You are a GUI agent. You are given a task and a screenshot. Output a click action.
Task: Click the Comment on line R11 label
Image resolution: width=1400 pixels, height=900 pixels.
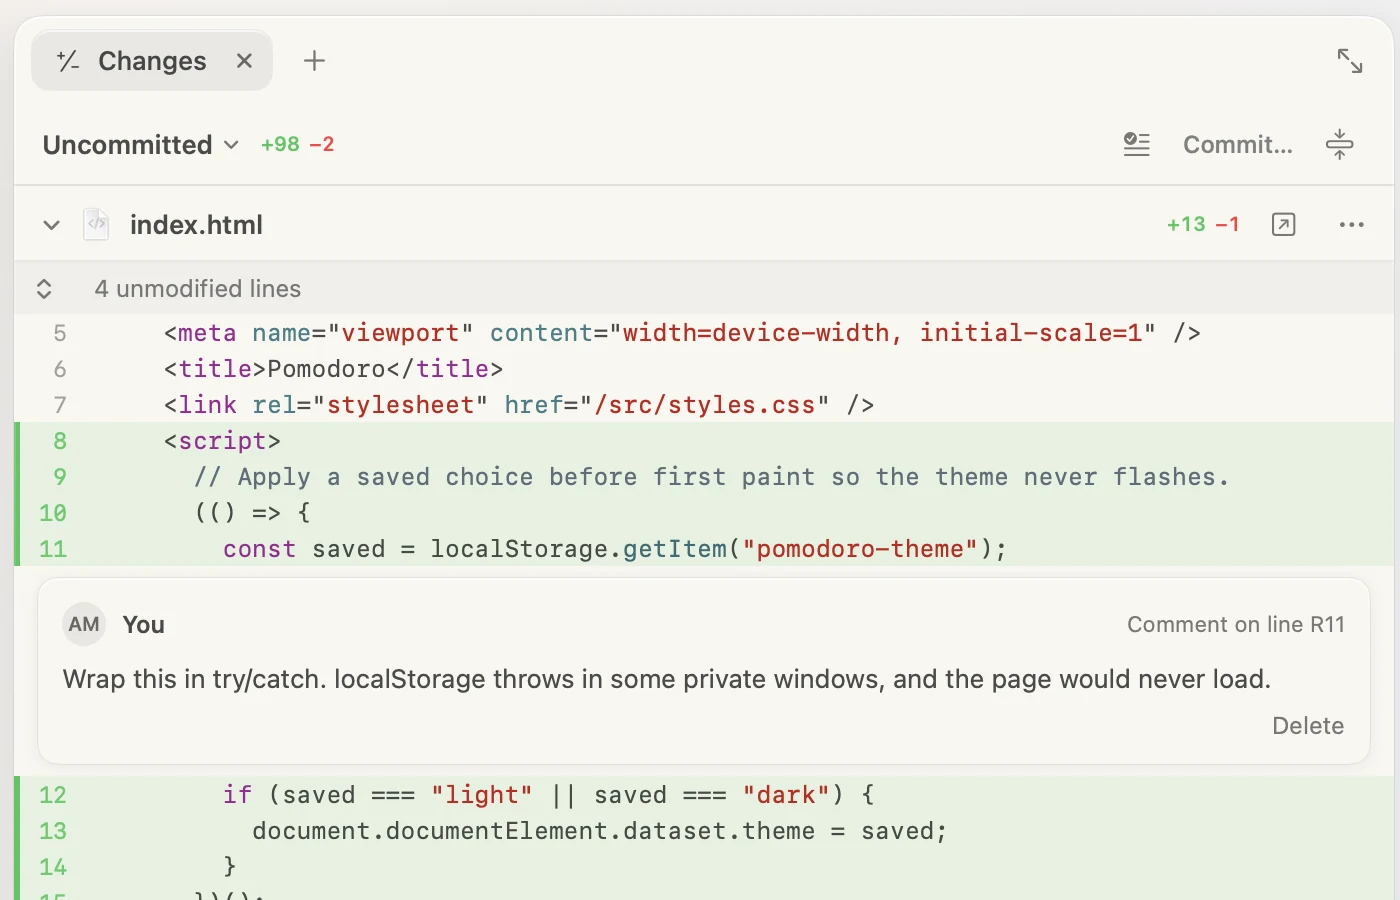[1236, 625]
